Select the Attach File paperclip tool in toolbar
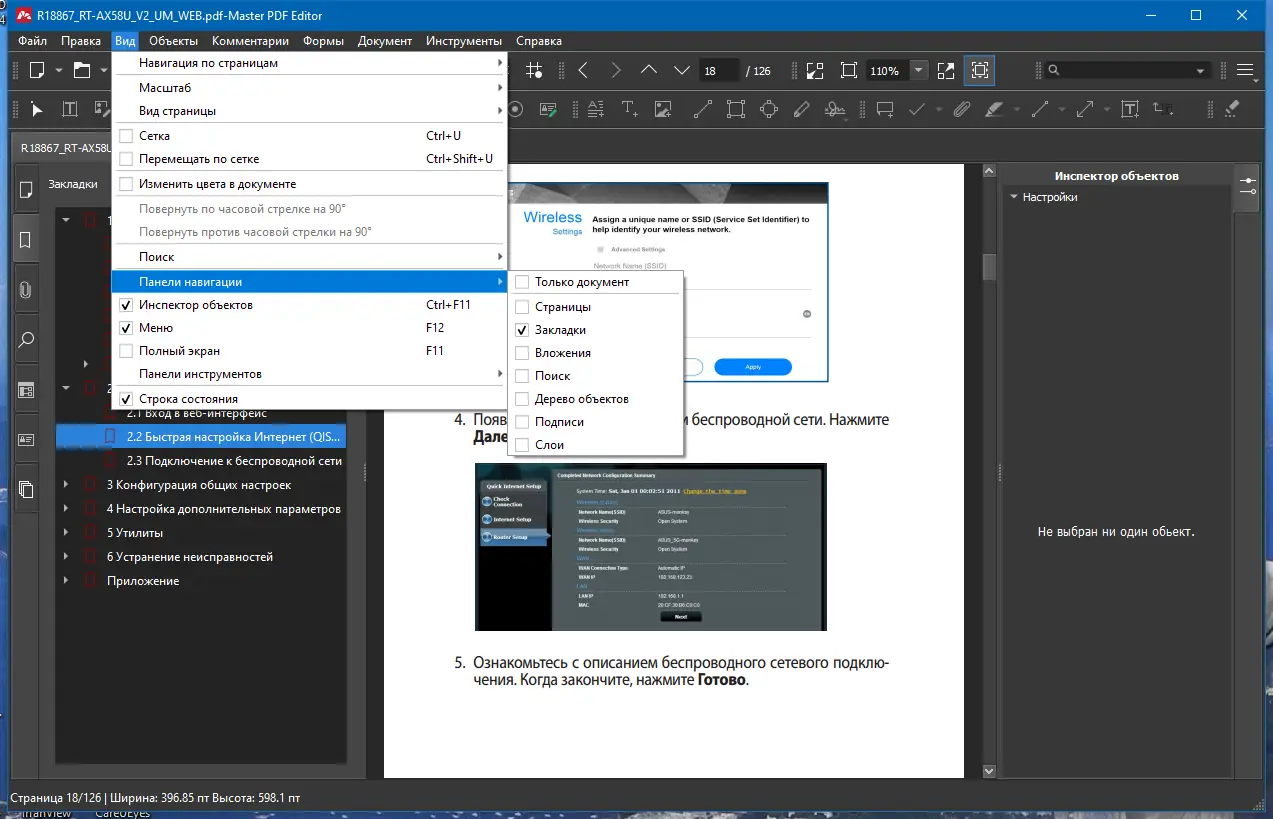 (961, 109)
